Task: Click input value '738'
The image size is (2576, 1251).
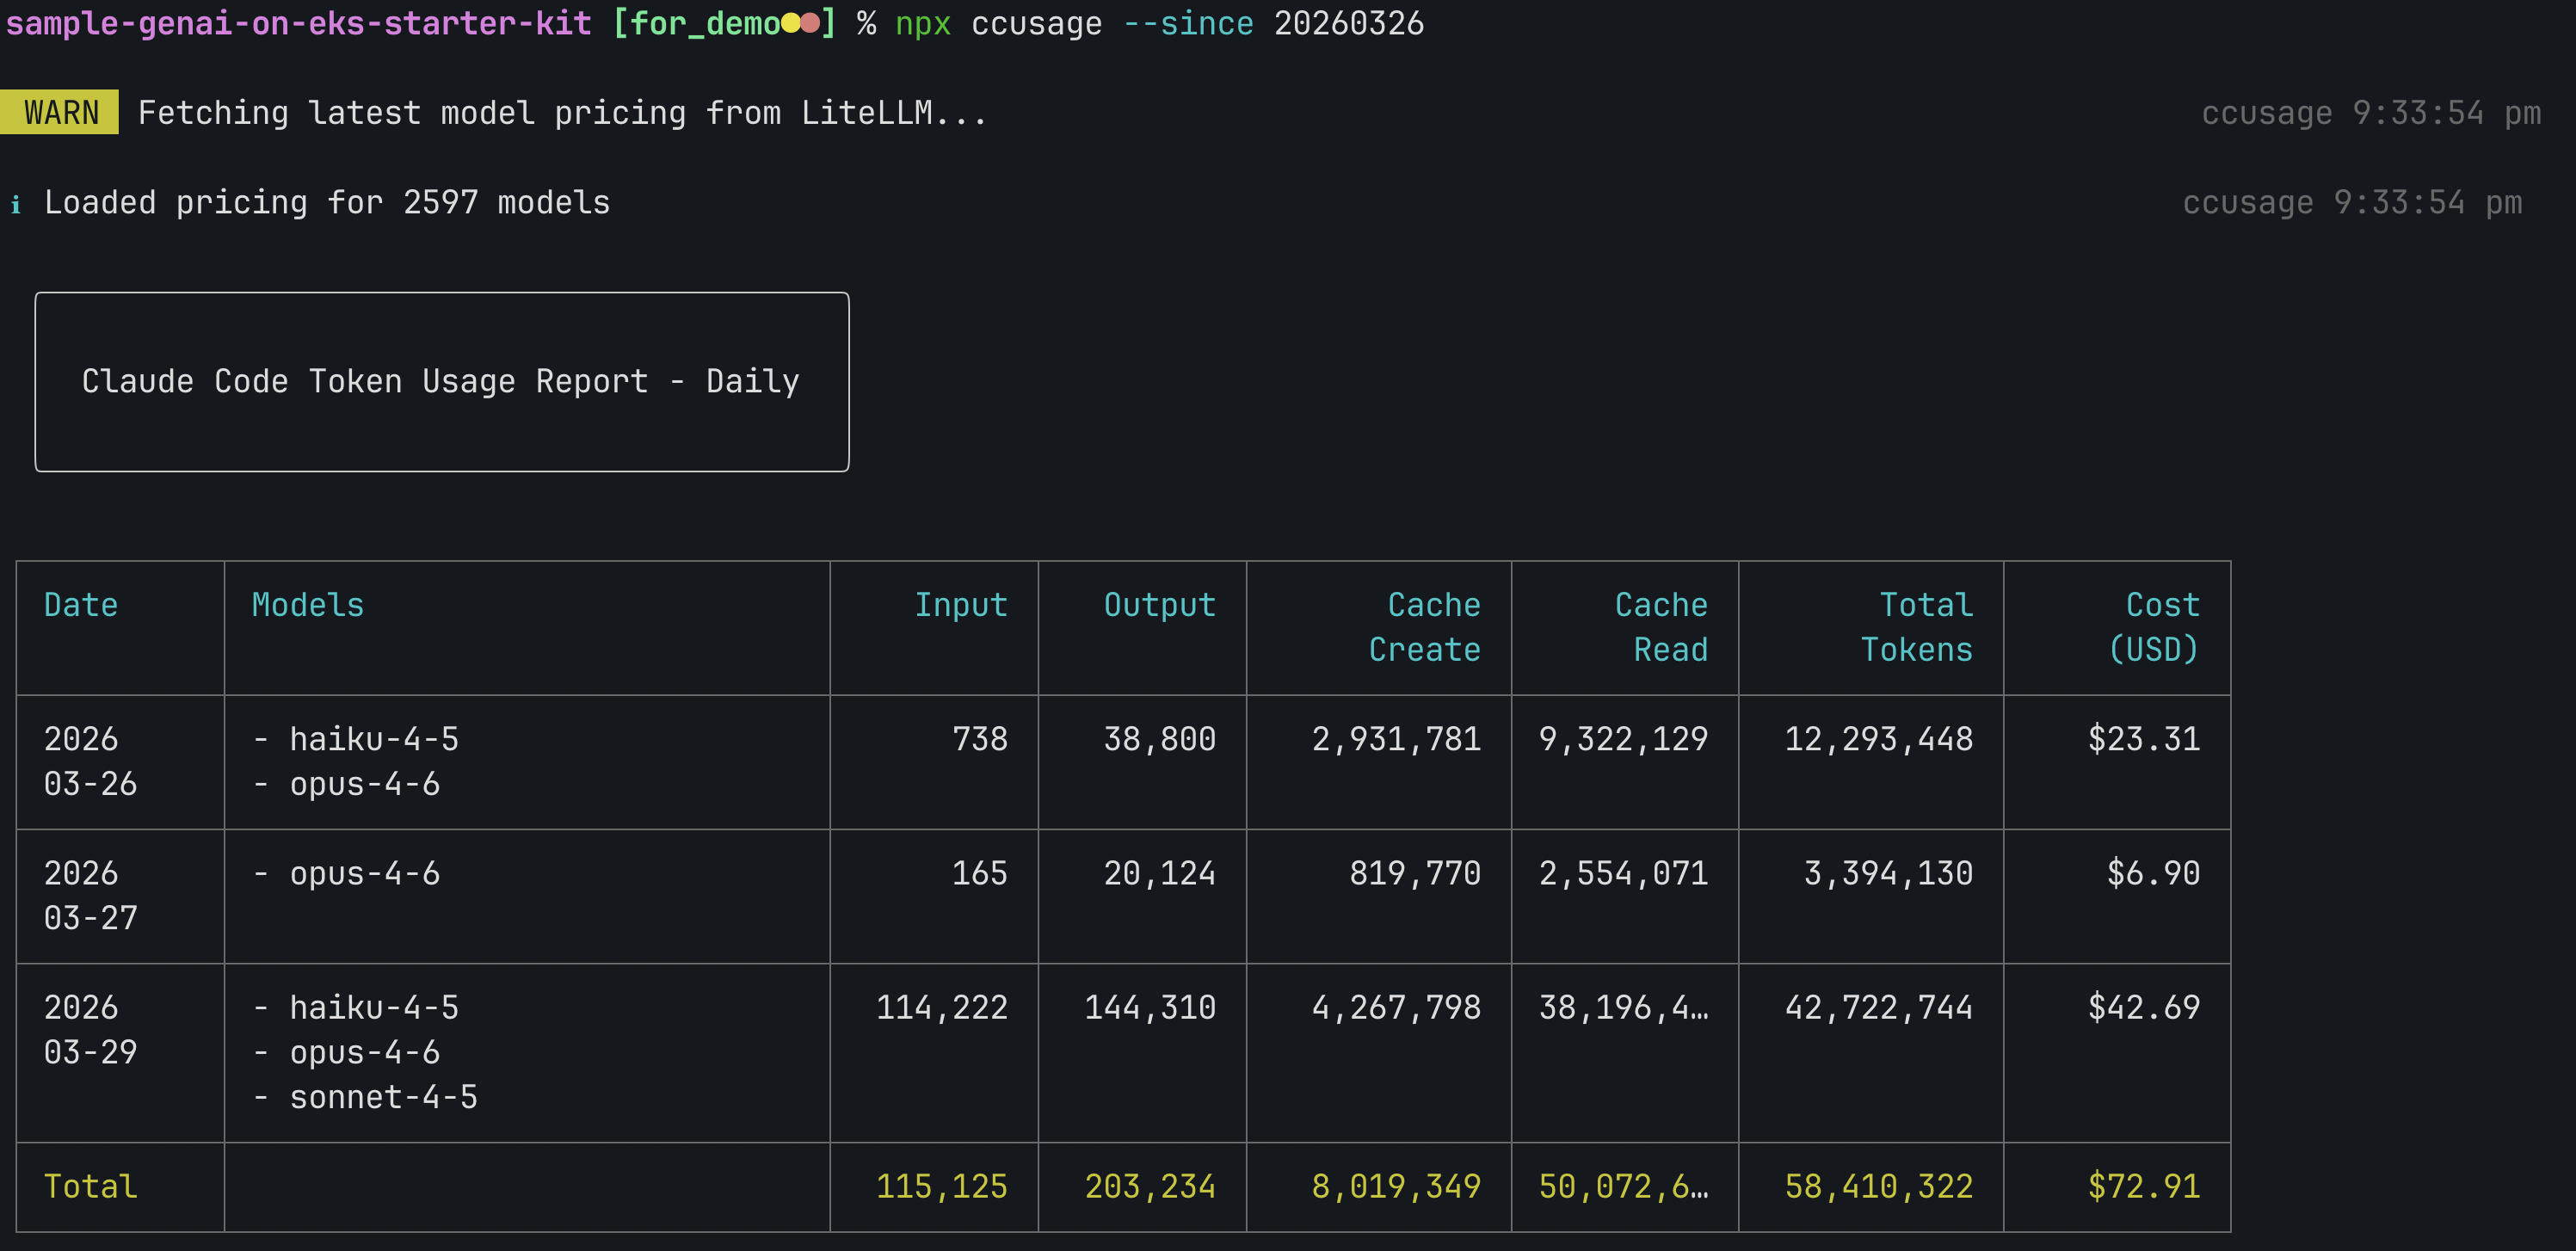Action: 980,739
